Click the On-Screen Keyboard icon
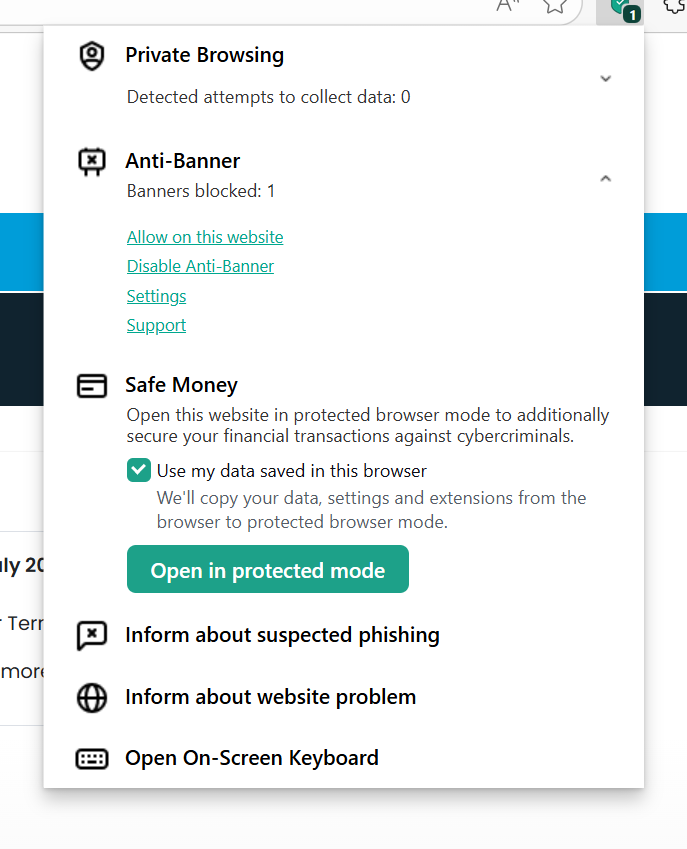This screenshot has width=687, height=849. click(91, 759)
